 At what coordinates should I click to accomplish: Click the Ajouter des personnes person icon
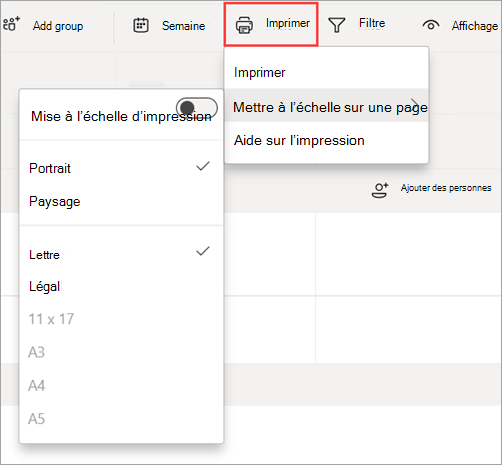(x=380, y=190)
